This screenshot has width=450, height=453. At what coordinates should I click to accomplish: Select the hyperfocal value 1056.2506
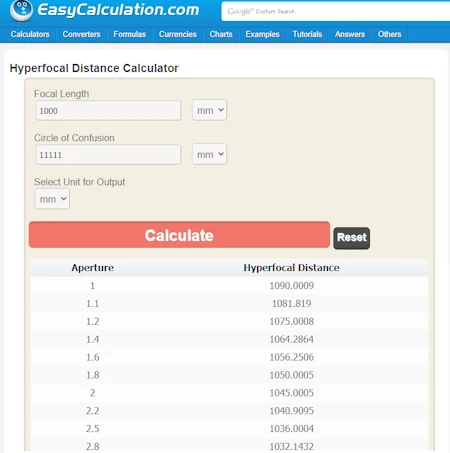tap(292, 357)
